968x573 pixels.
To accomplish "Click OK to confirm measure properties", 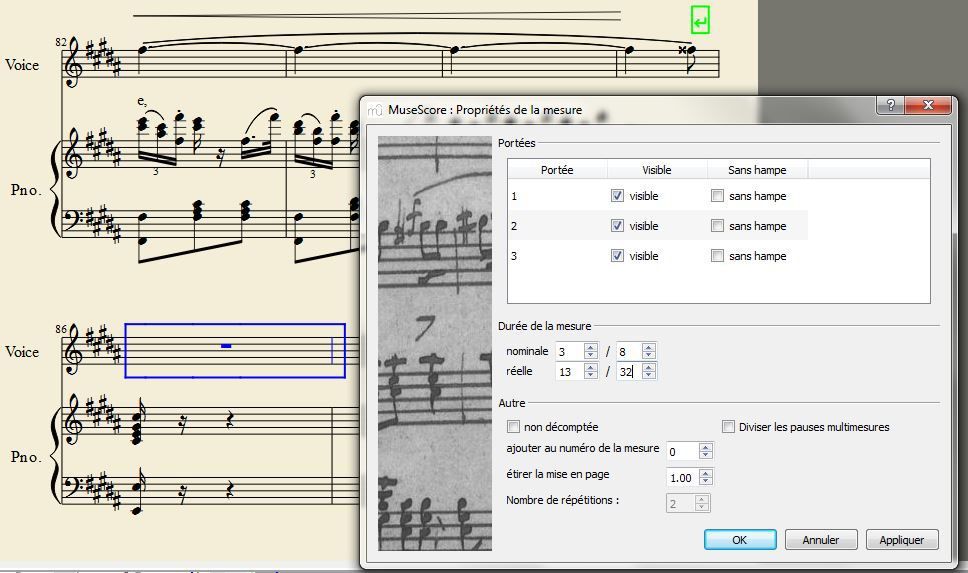I will click(740, 540).
